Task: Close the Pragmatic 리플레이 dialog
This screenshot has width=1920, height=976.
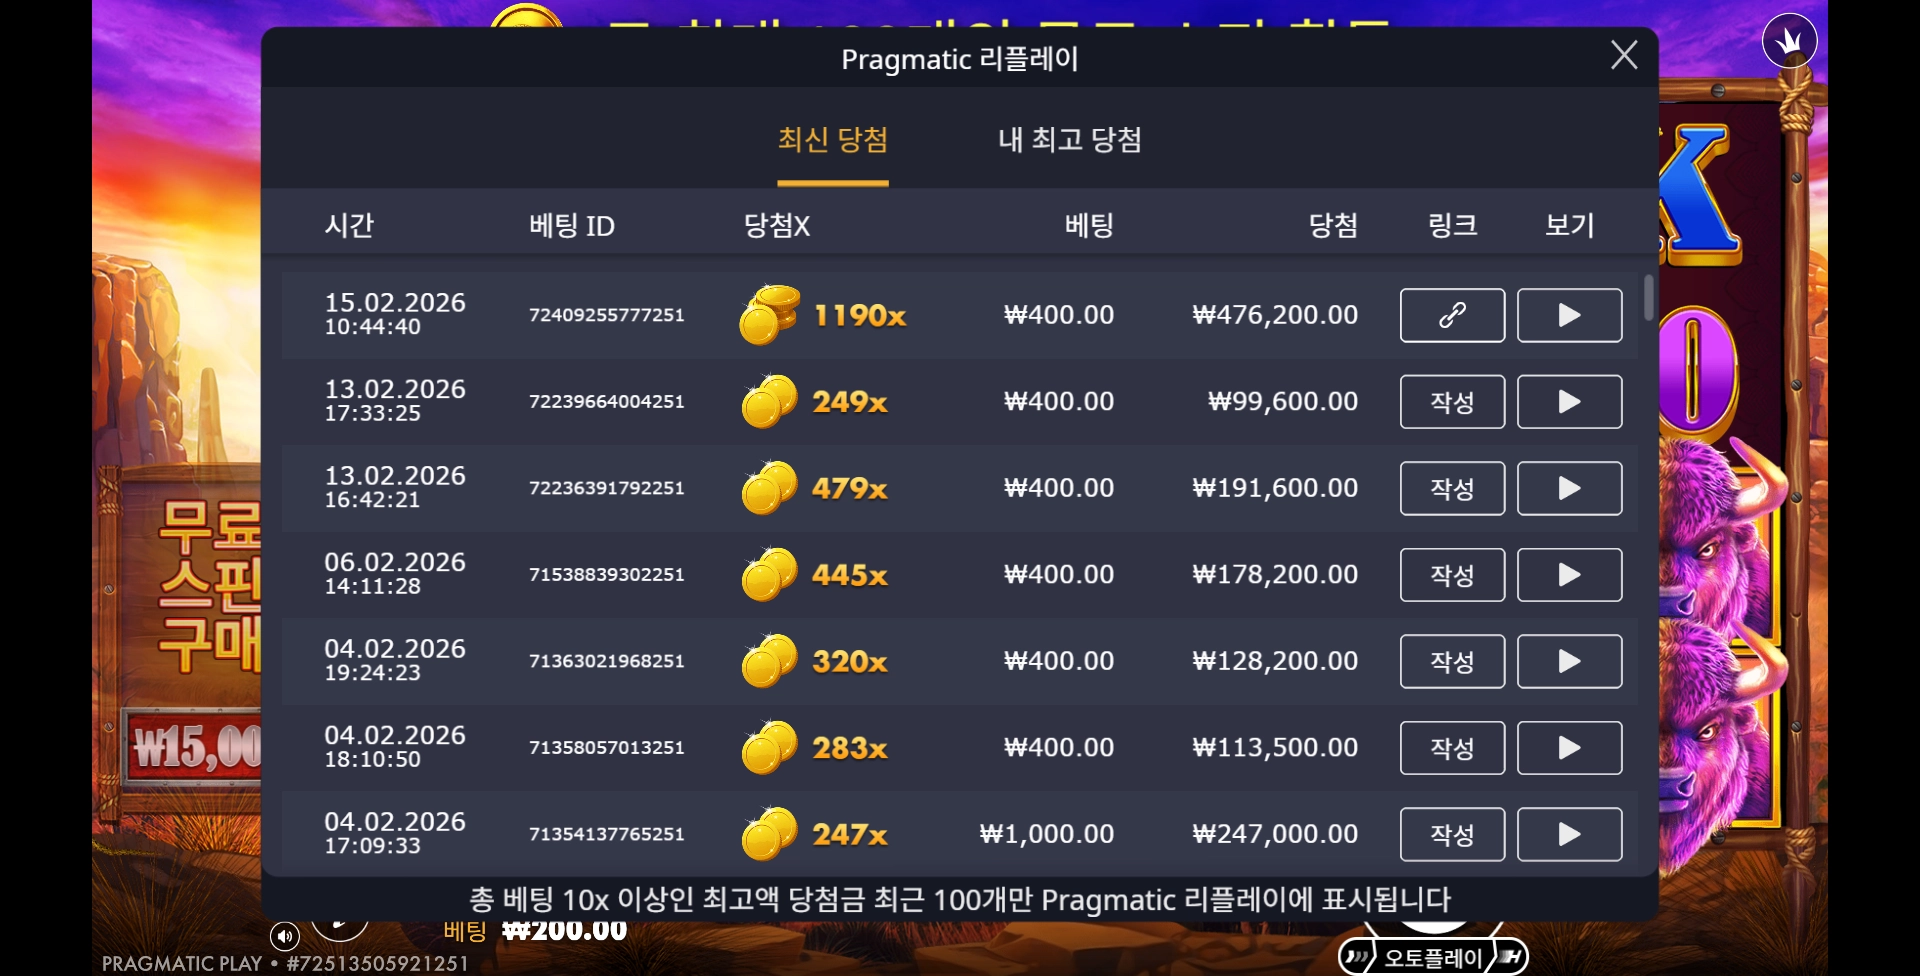Action: pos(1624,55)
